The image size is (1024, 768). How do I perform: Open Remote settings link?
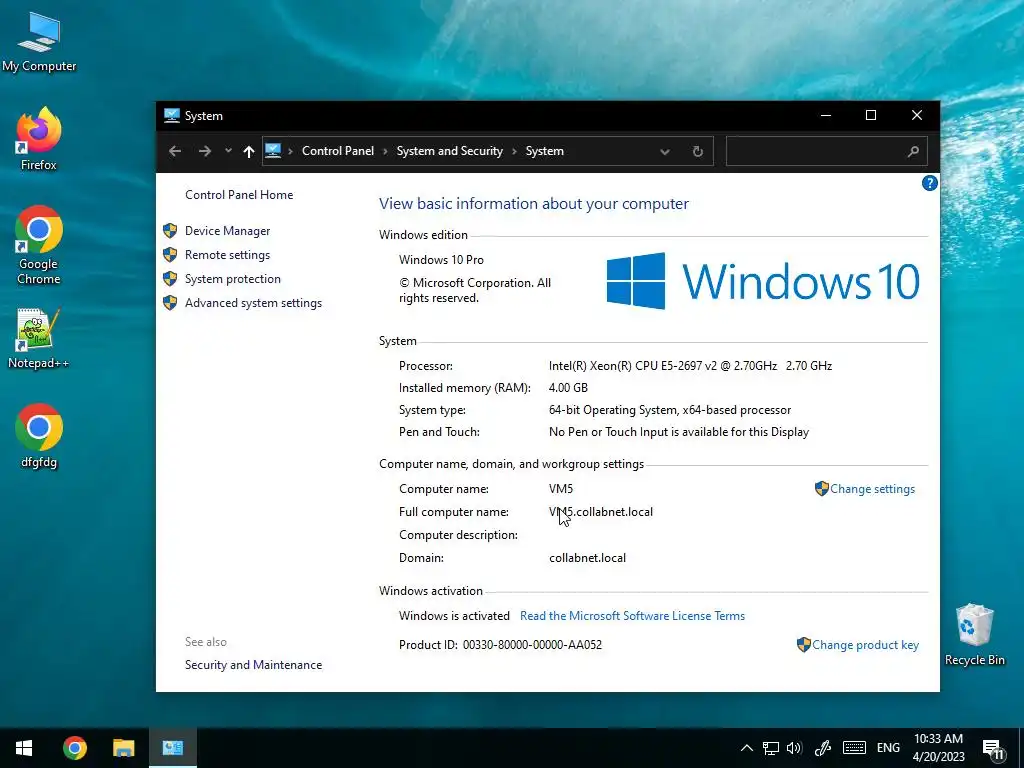[x=227, y=255]
